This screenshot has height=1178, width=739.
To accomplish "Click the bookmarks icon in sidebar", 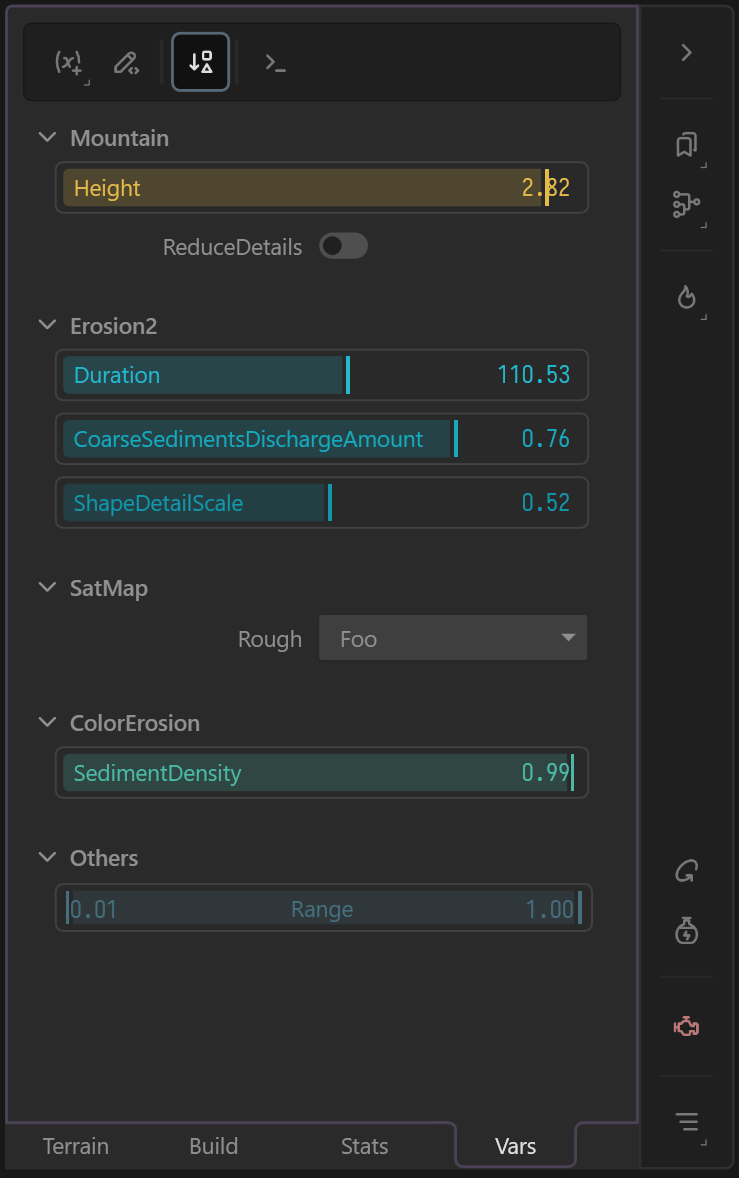I will [686, 145].
